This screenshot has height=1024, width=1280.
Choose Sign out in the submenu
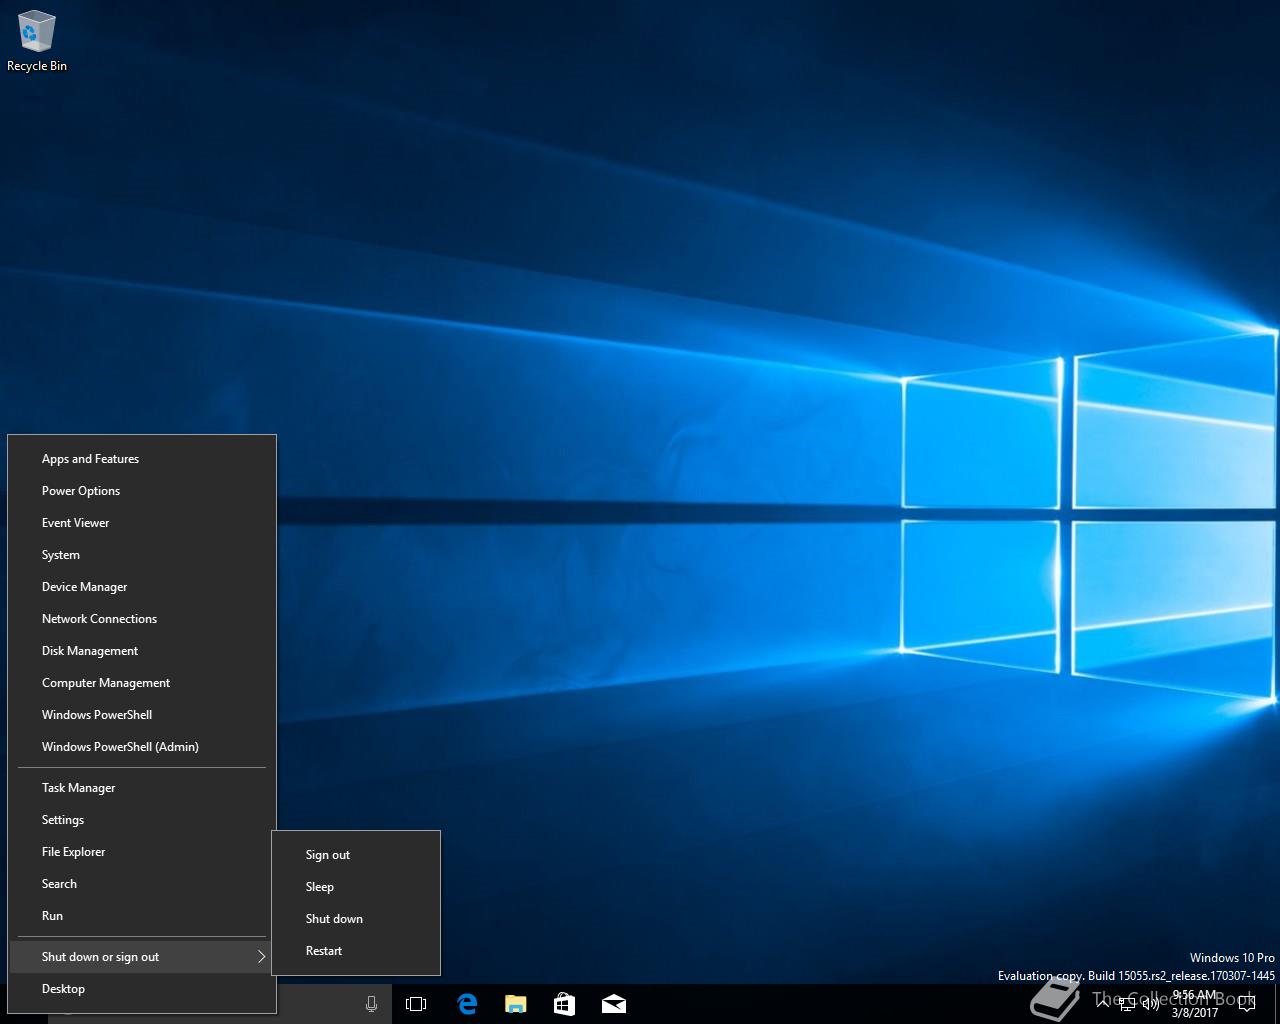356,855
